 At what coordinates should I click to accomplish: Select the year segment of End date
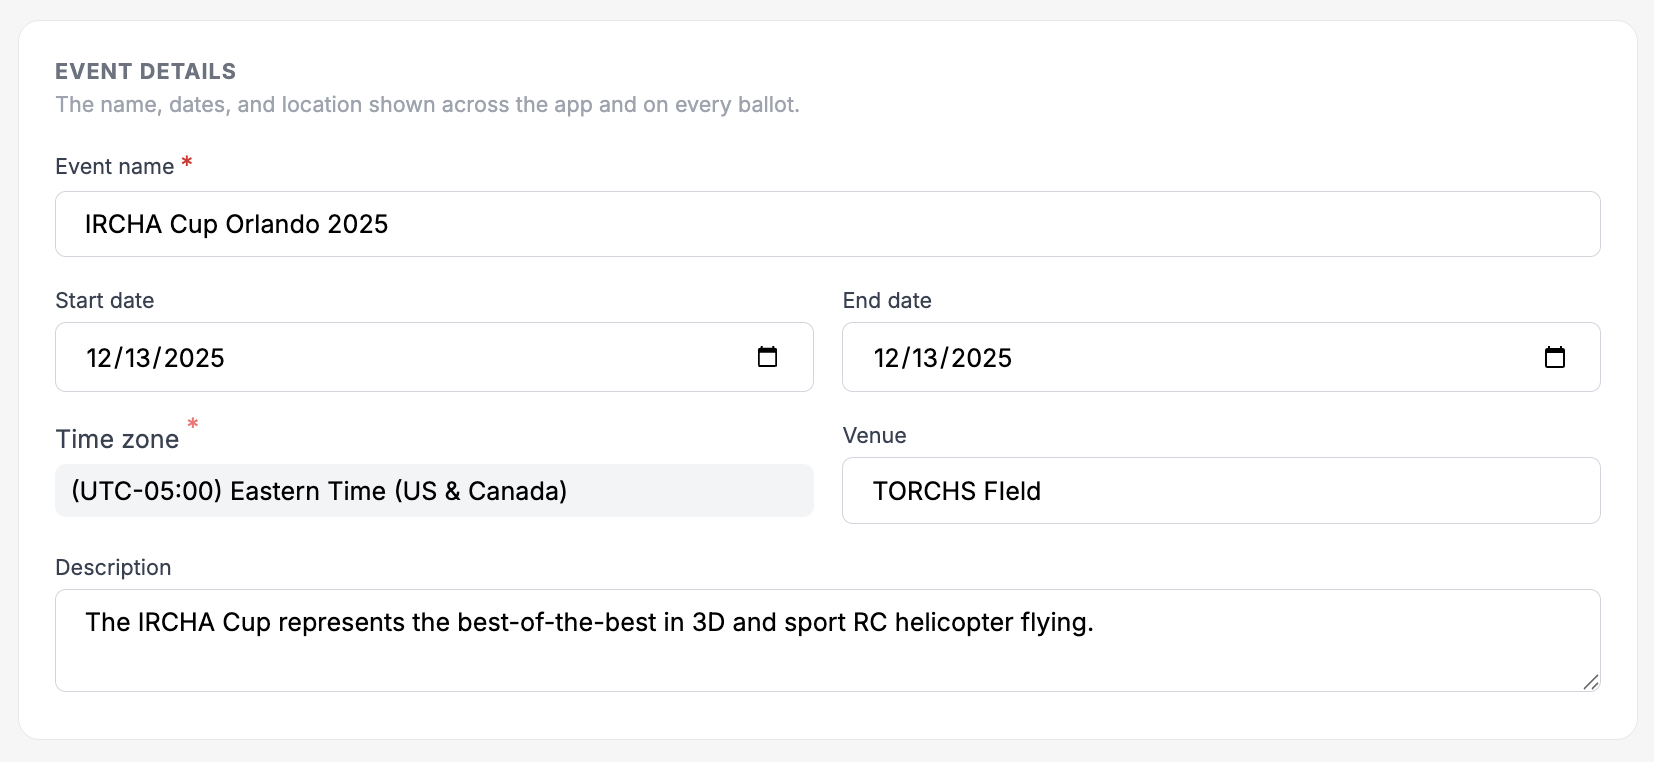point(981,358)
